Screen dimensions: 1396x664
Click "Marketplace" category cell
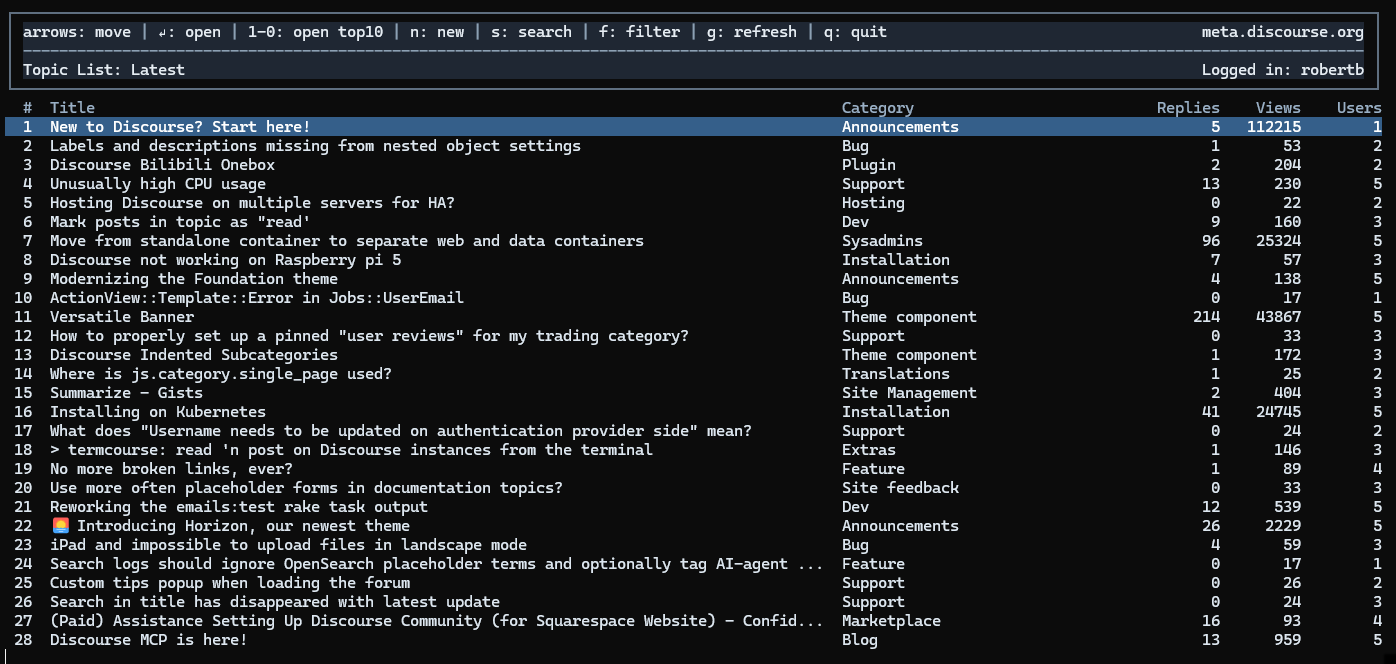[x=891, y=621]
